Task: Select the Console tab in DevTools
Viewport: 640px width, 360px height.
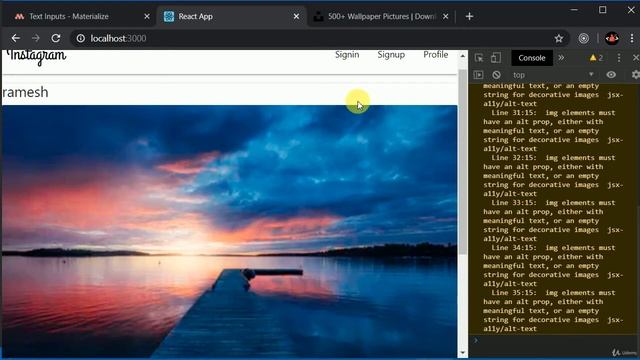Action: 532,58
